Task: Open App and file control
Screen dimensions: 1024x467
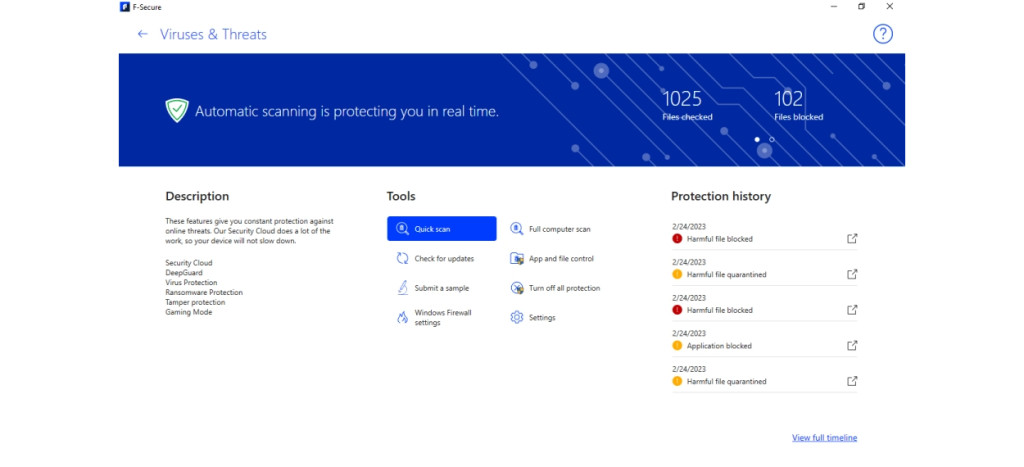Action: [x=560, y=258]
